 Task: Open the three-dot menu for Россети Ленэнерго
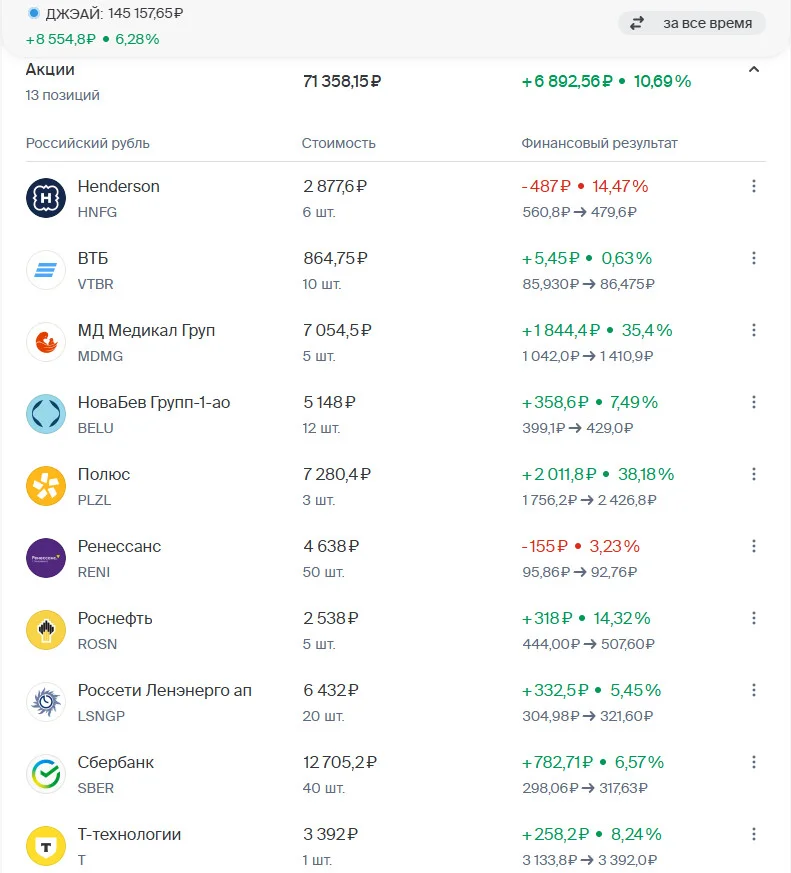tap(754, 690)
